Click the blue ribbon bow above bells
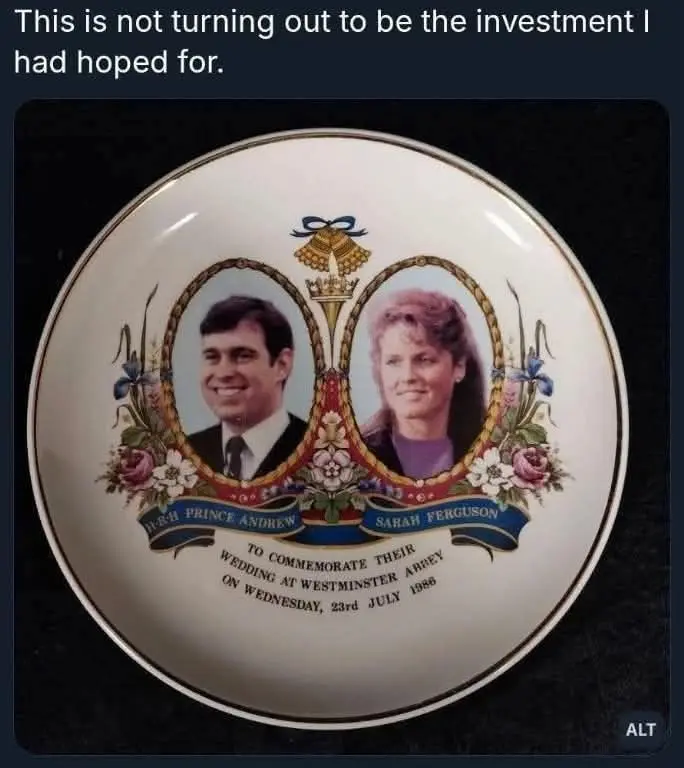The image size is (684, 768). pos(332,224)
